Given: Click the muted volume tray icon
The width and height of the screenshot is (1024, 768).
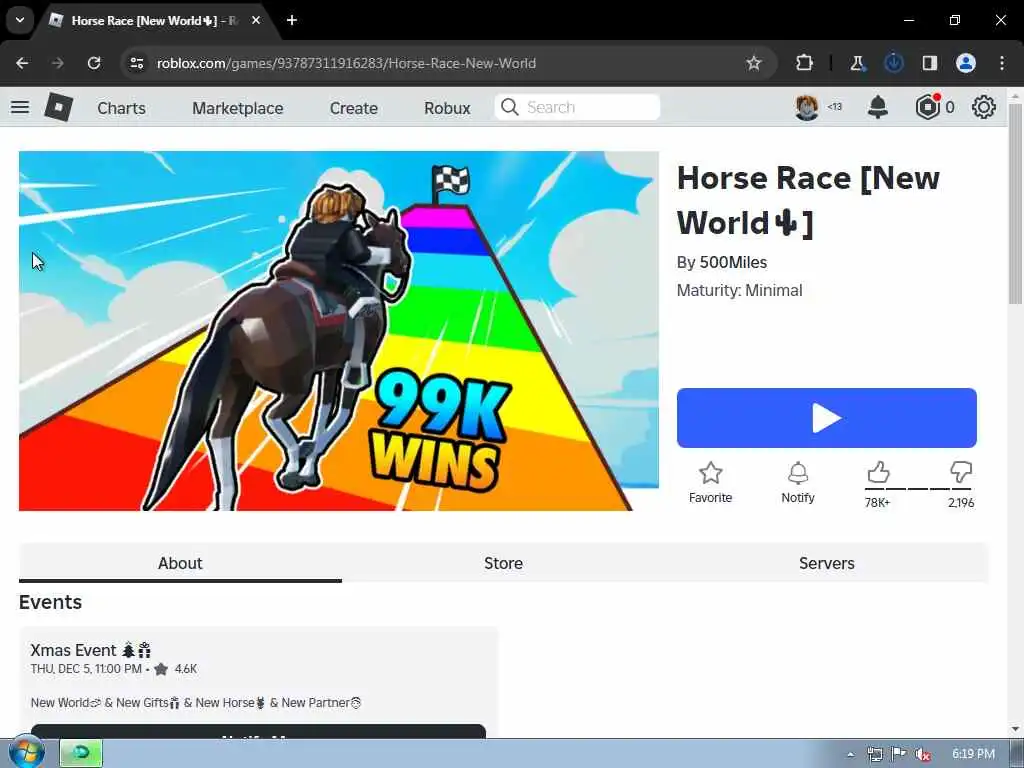Looking at the screenshot, I should click(923, 754).
